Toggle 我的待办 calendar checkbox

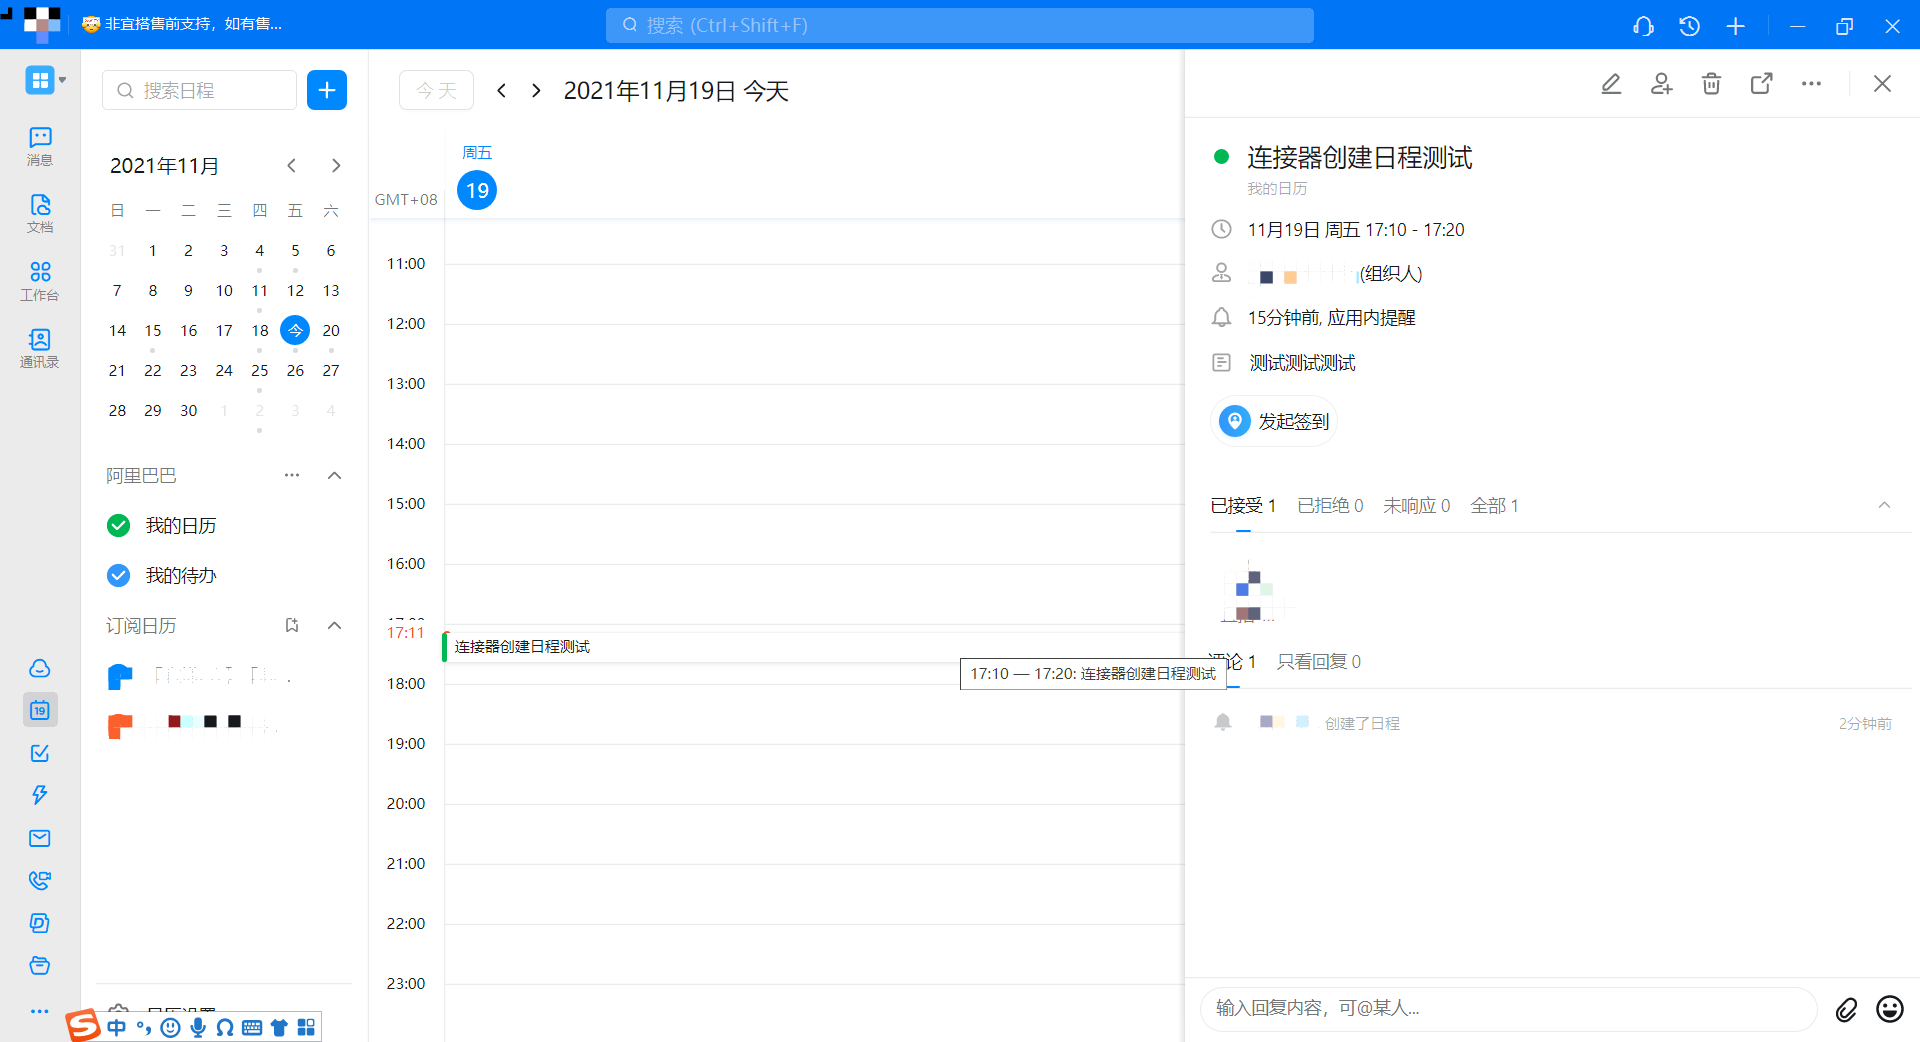[x=118, y=575]
